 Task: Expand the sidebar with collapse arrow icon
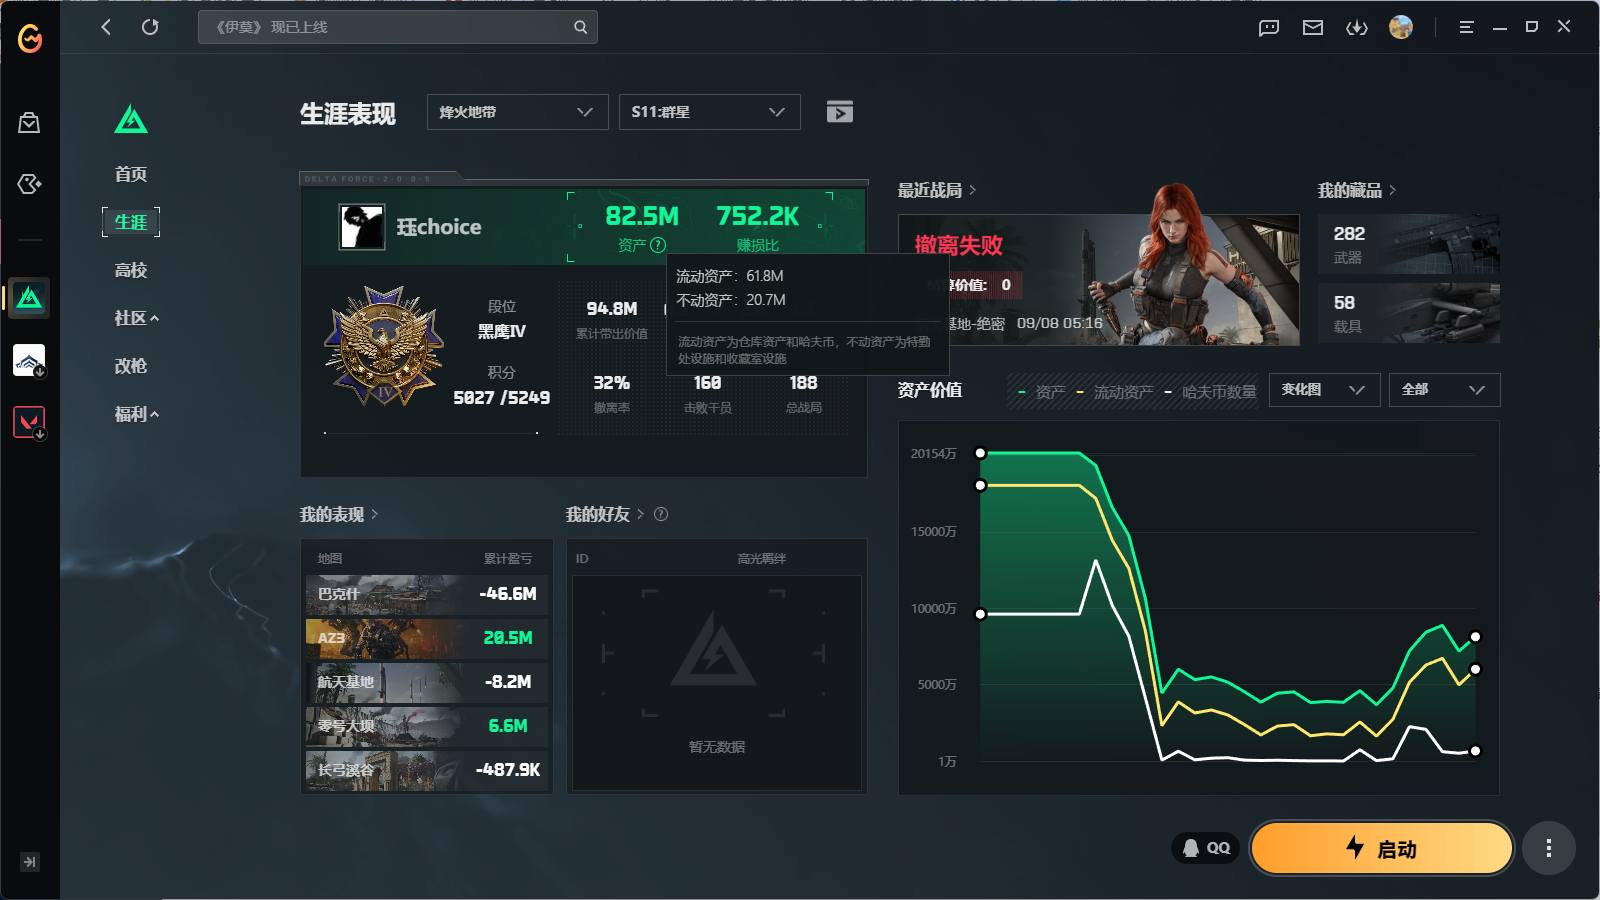(x=30, y=862)
